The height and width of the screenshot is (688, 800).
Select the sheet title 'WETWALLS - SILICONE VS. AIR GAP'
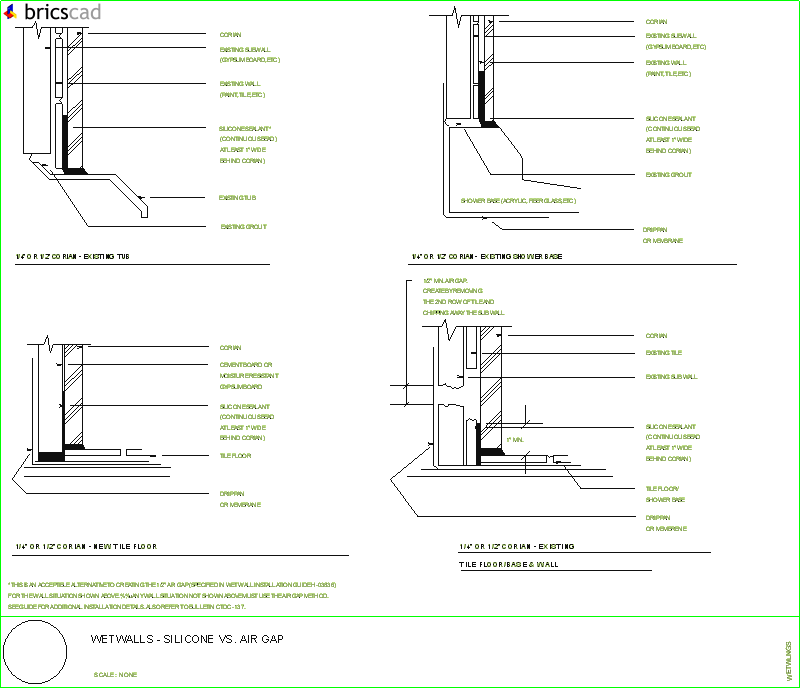pyautogui.click(x=187, y=639)
